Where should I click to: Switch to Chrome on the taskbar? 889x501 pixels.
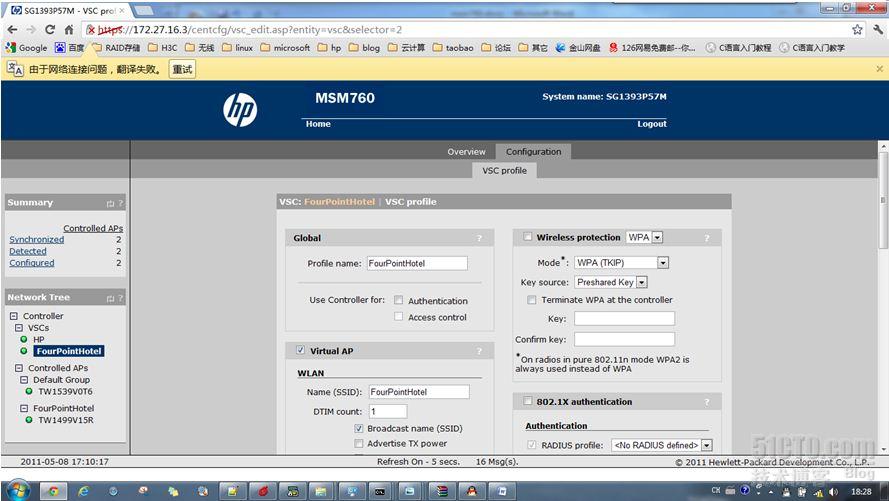(54, 491)
